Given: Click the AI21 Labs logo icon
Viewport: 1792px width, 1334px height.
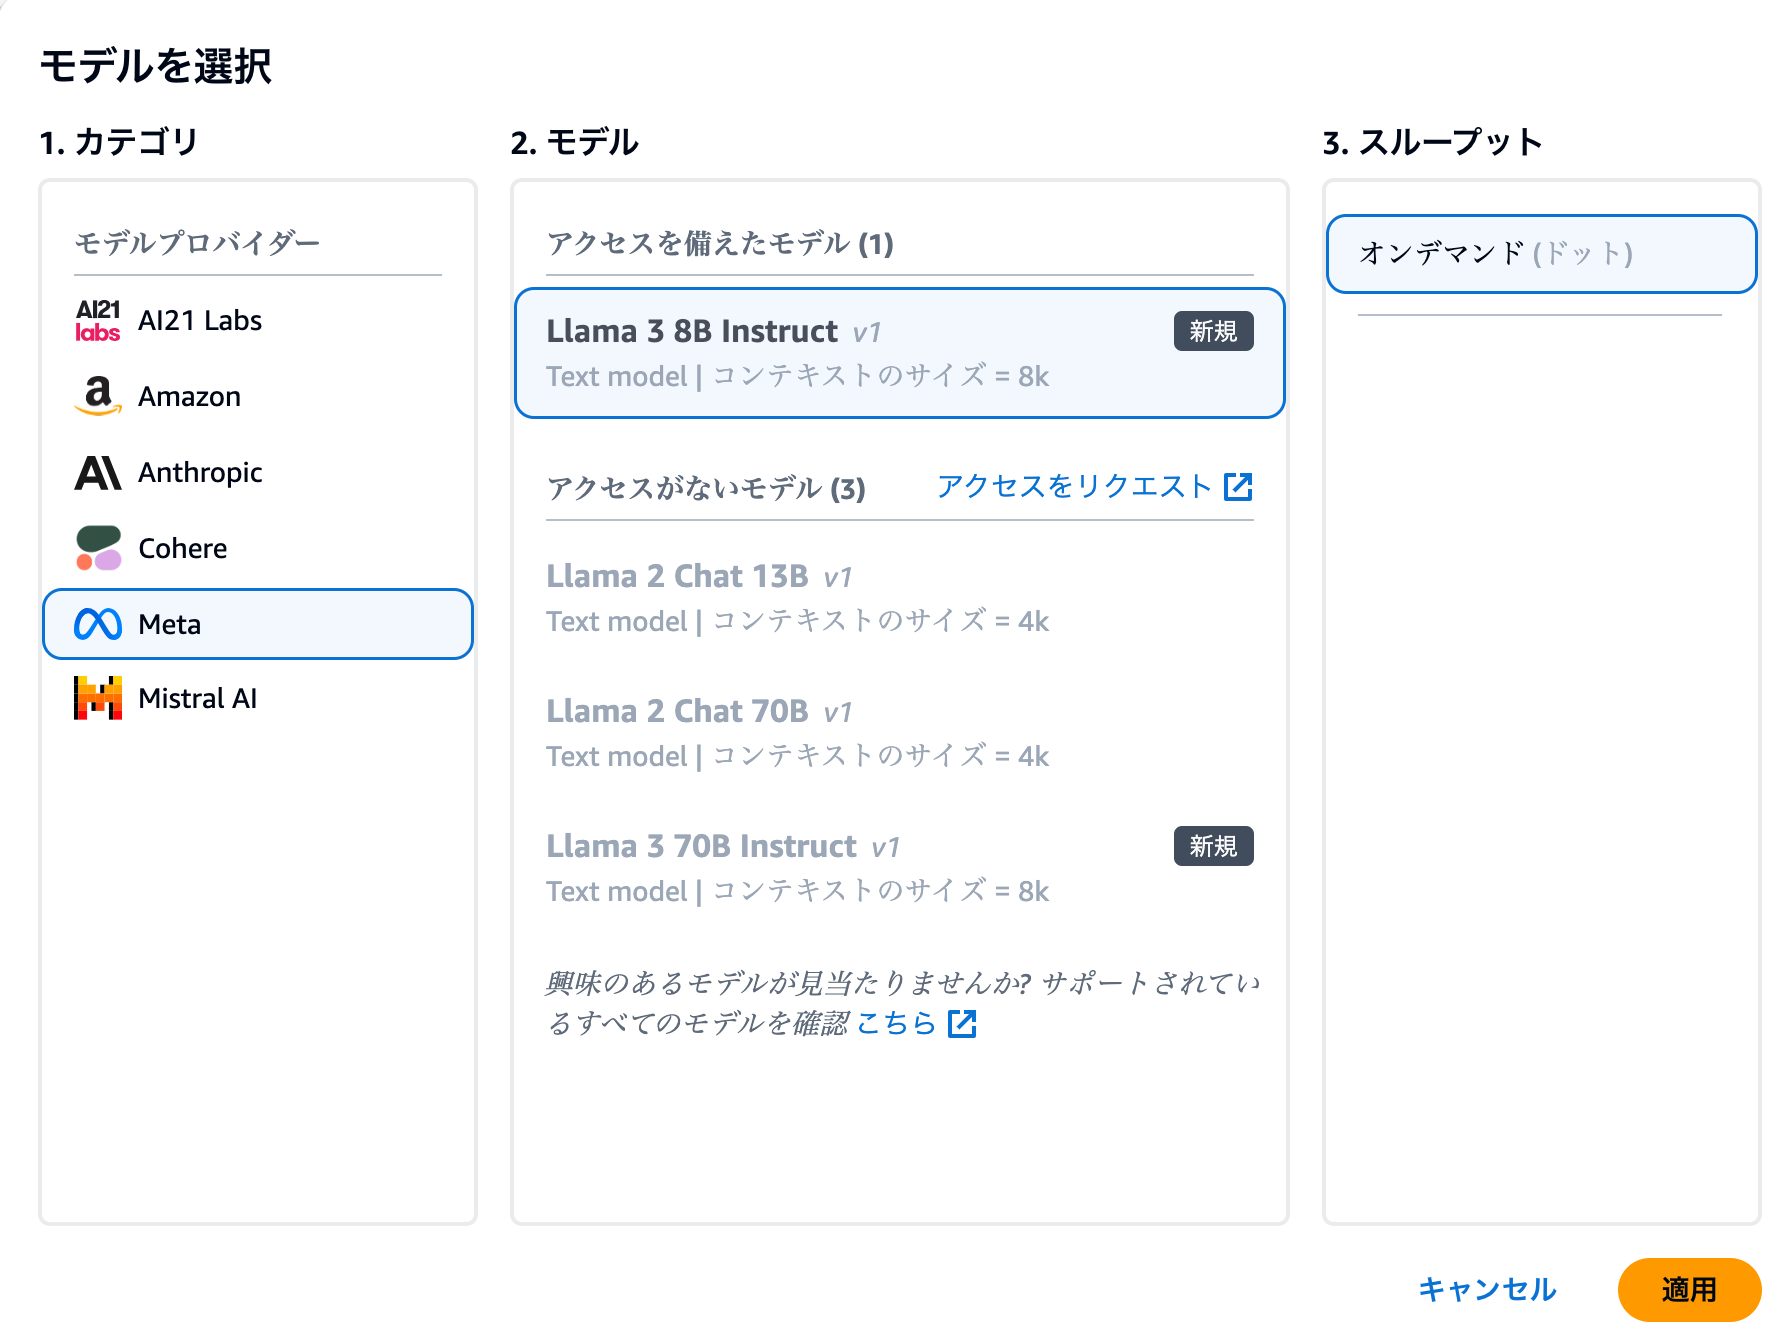Looking at the screenshot, I should click(x=98, y=320).
